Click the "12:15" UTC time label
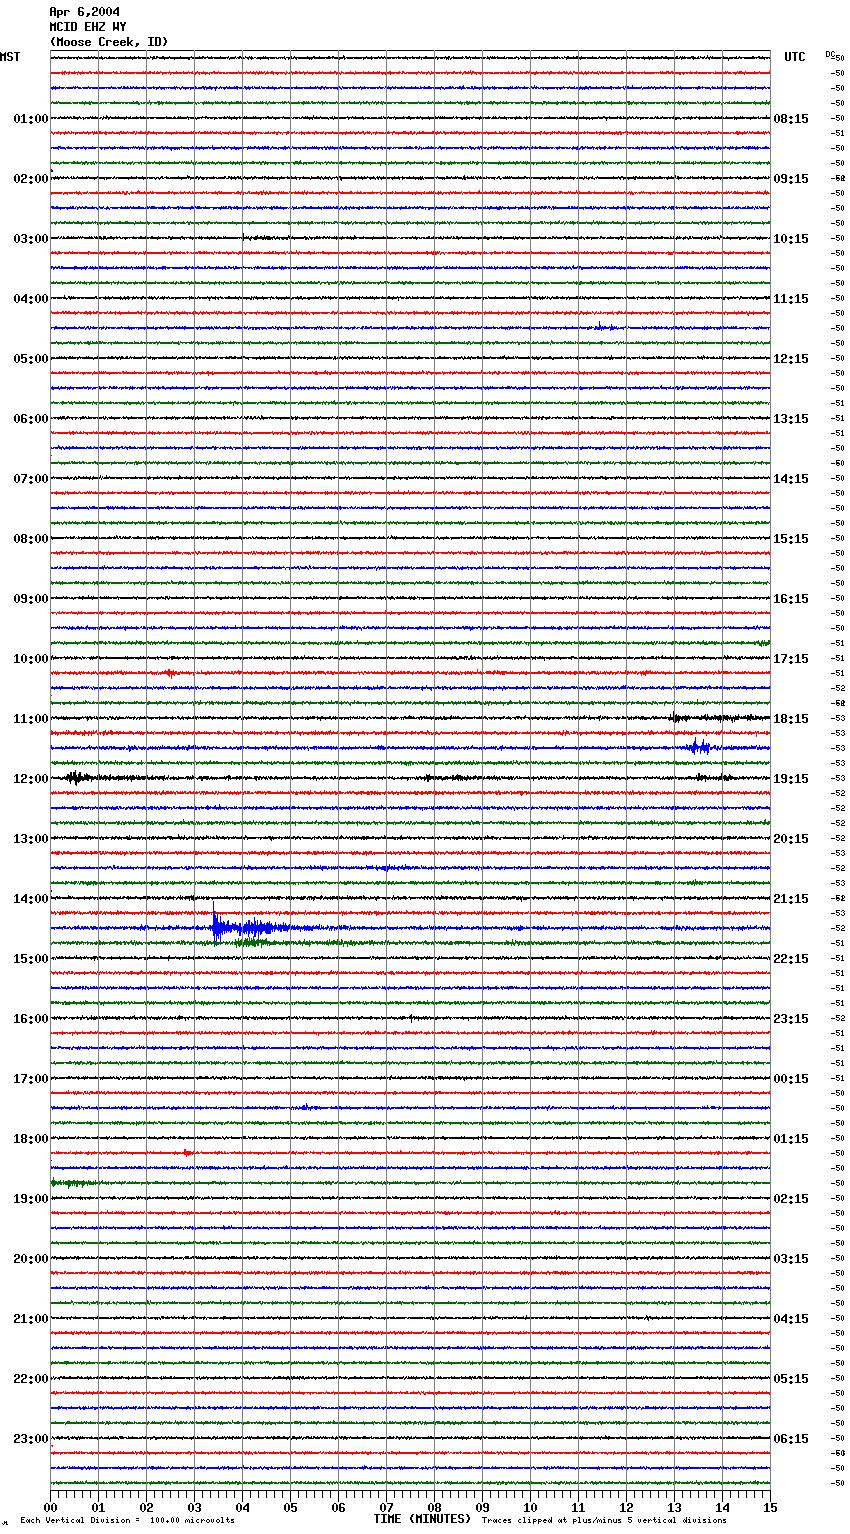The image size is (850, 1534). click(x=791, y=359)
